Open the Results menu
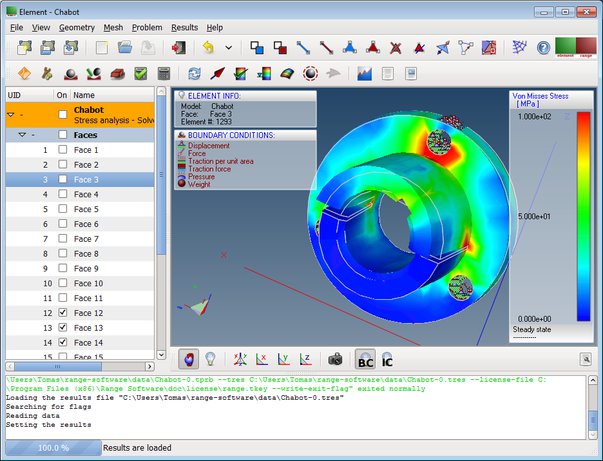The width and height of the screenshot is (603, 461). 185,28
